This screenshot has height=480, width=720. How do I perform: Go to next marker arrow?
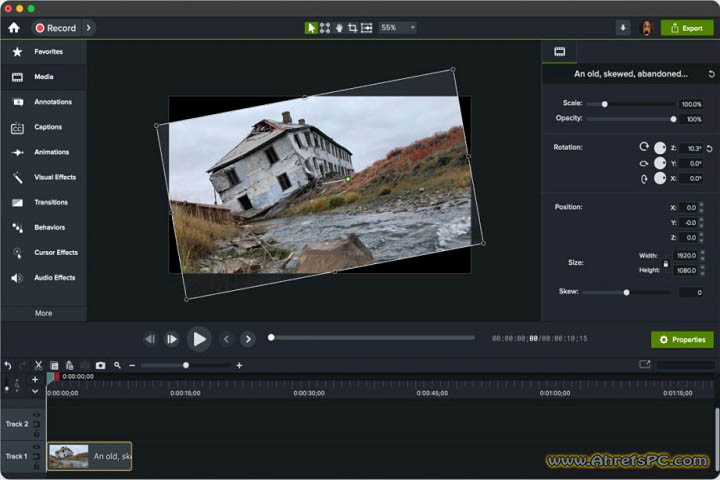(x=248, y=339)
